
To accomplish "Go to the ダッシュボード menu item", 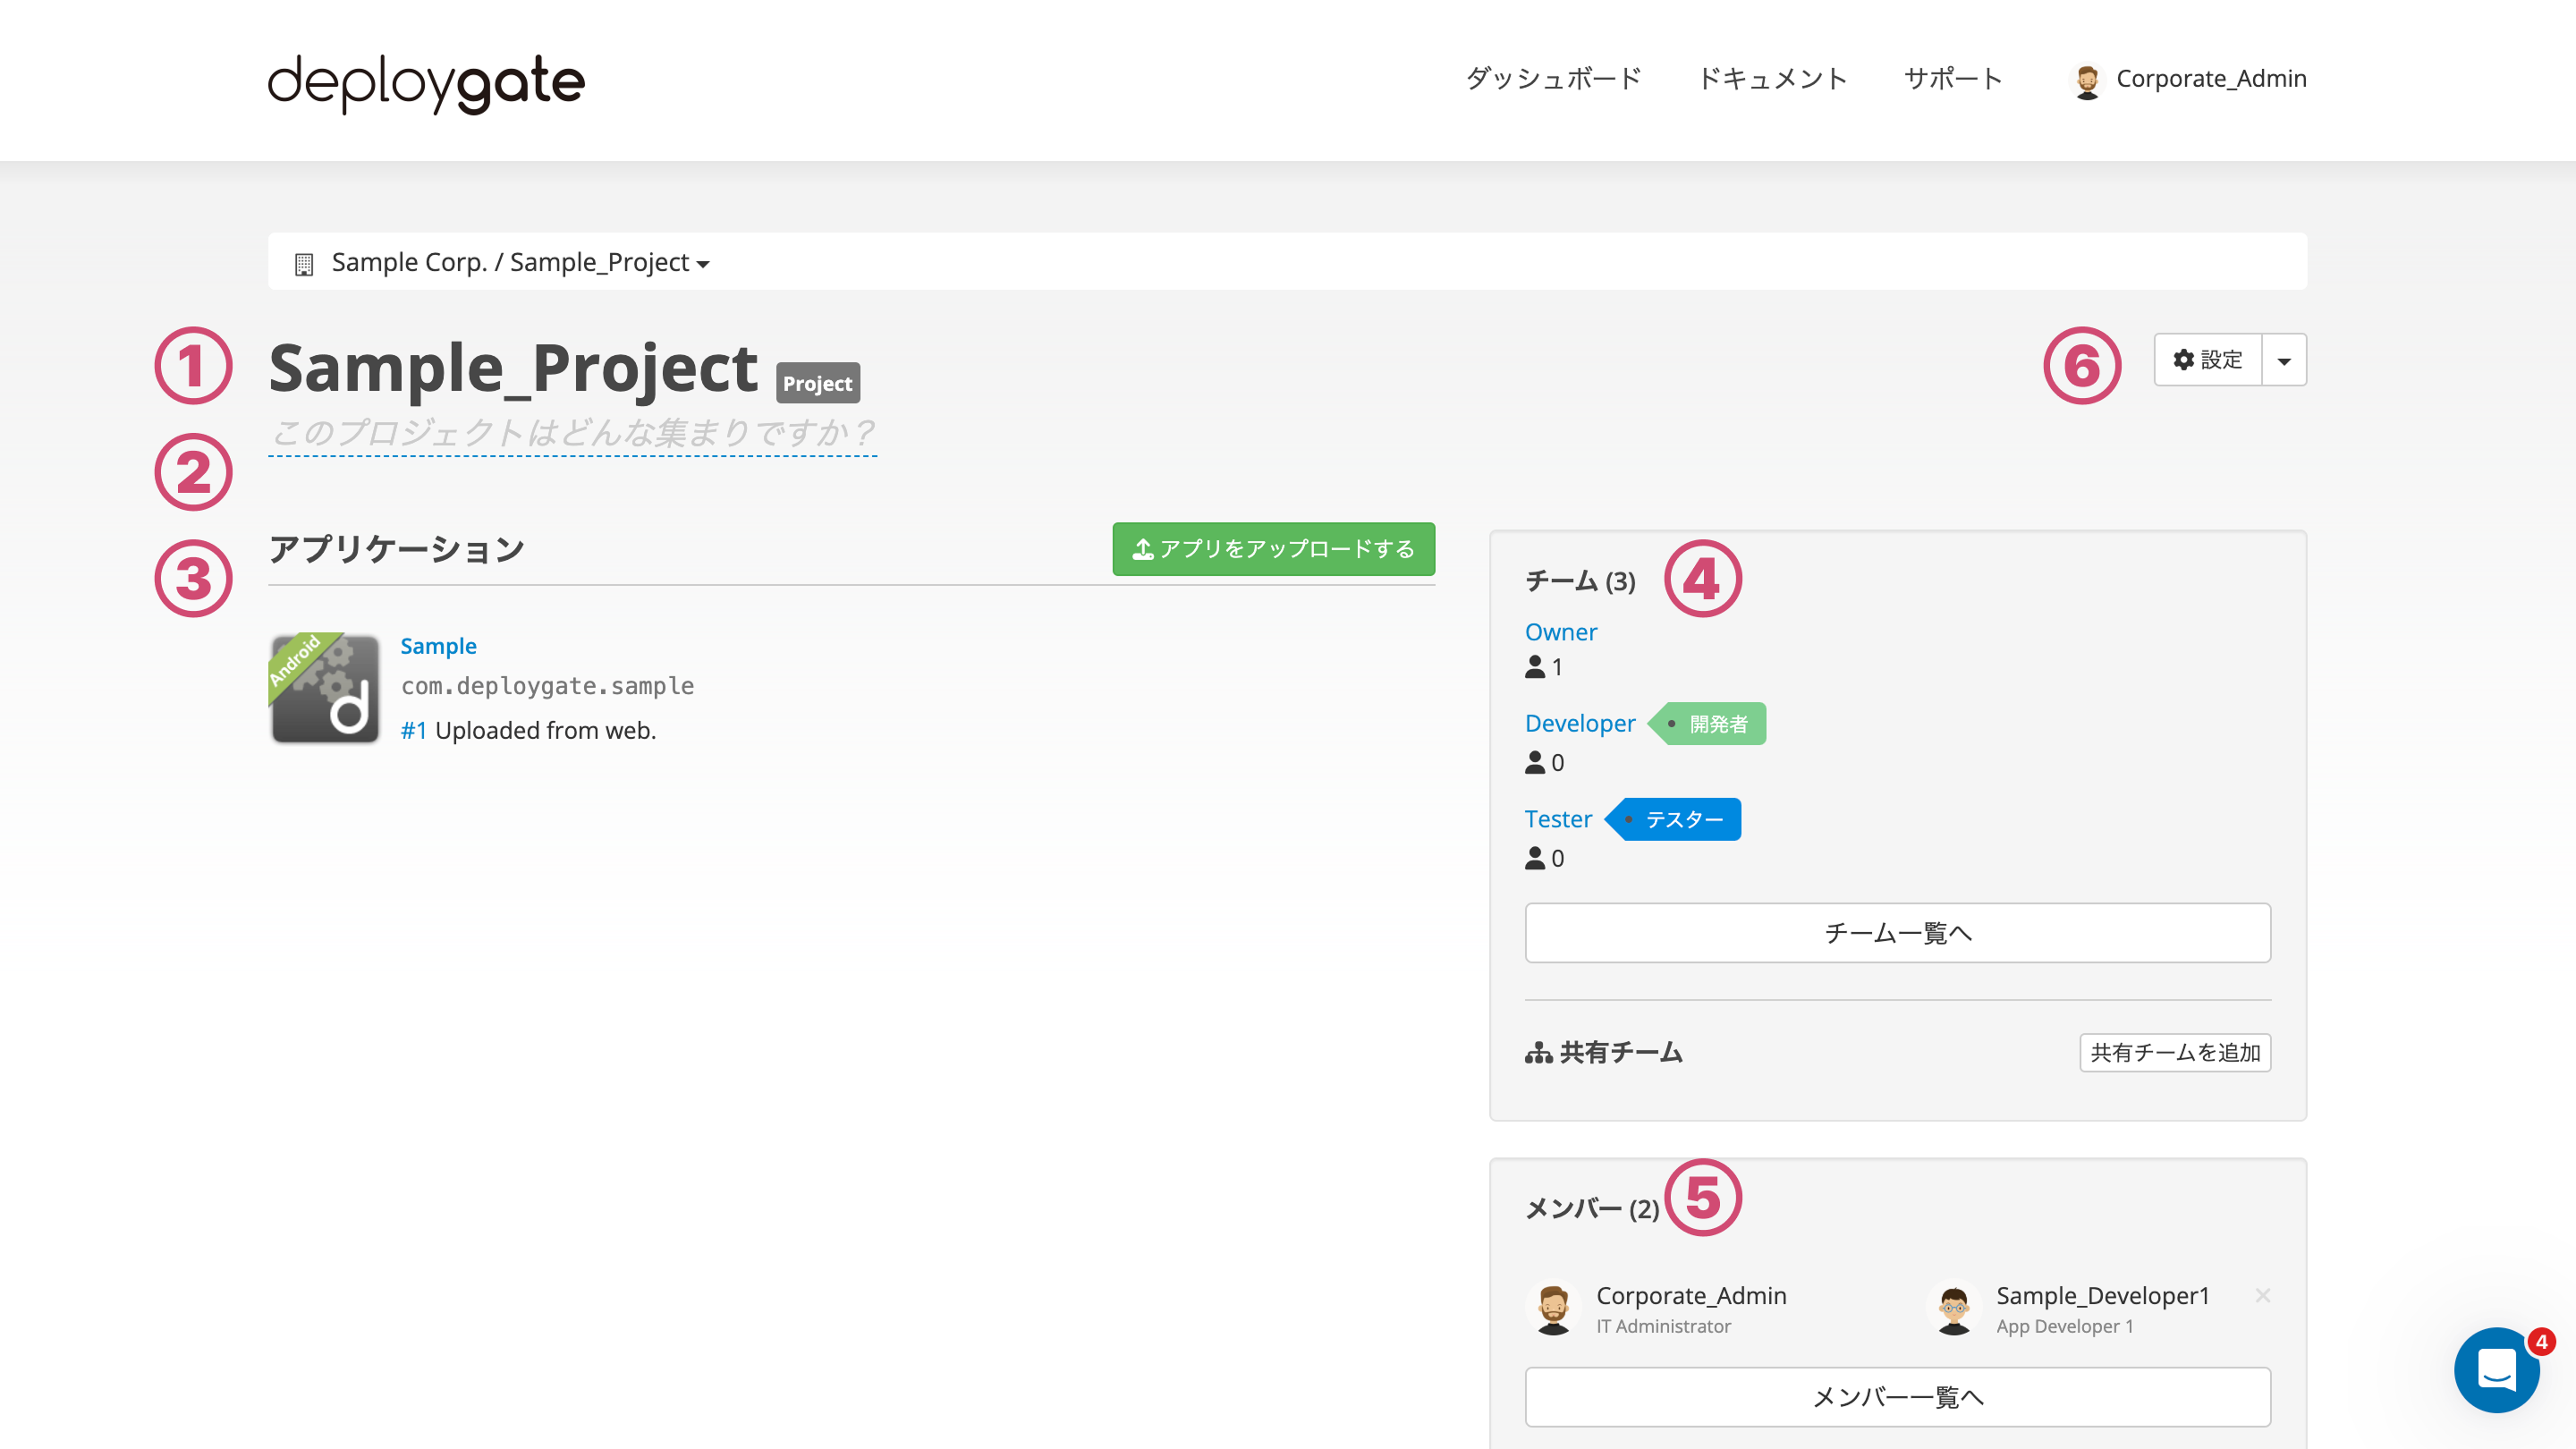I will (1553, 79).
